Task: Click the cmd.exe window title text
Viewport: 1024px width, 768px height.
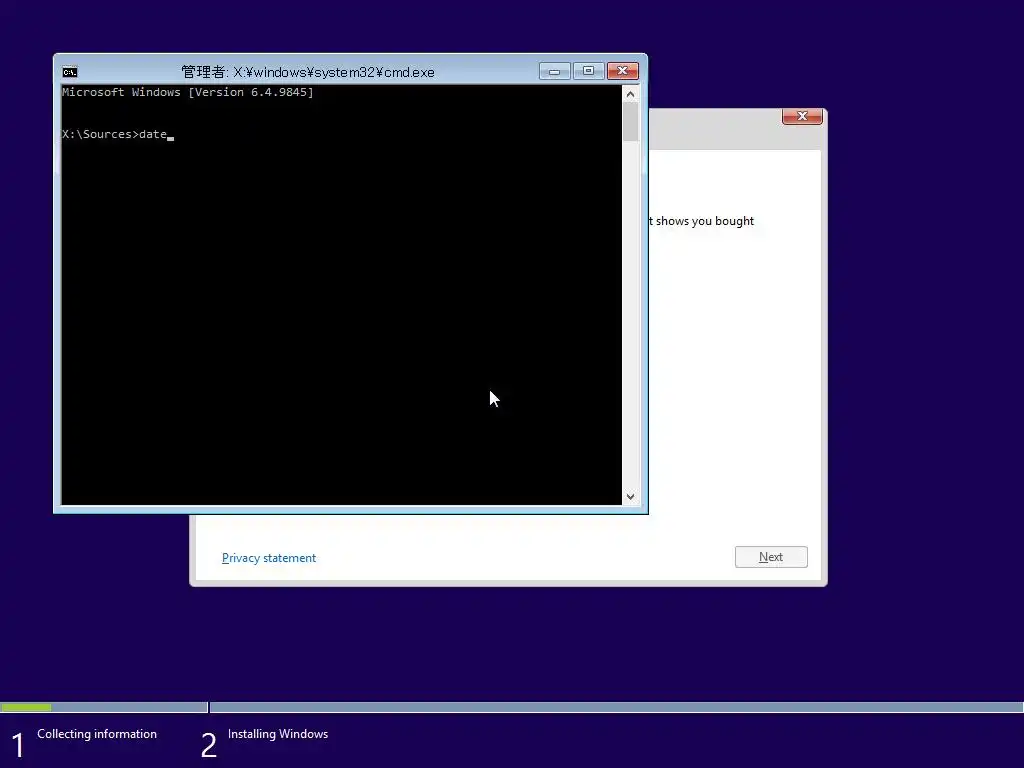Action: pyautogui.click(x=308, y=72)
